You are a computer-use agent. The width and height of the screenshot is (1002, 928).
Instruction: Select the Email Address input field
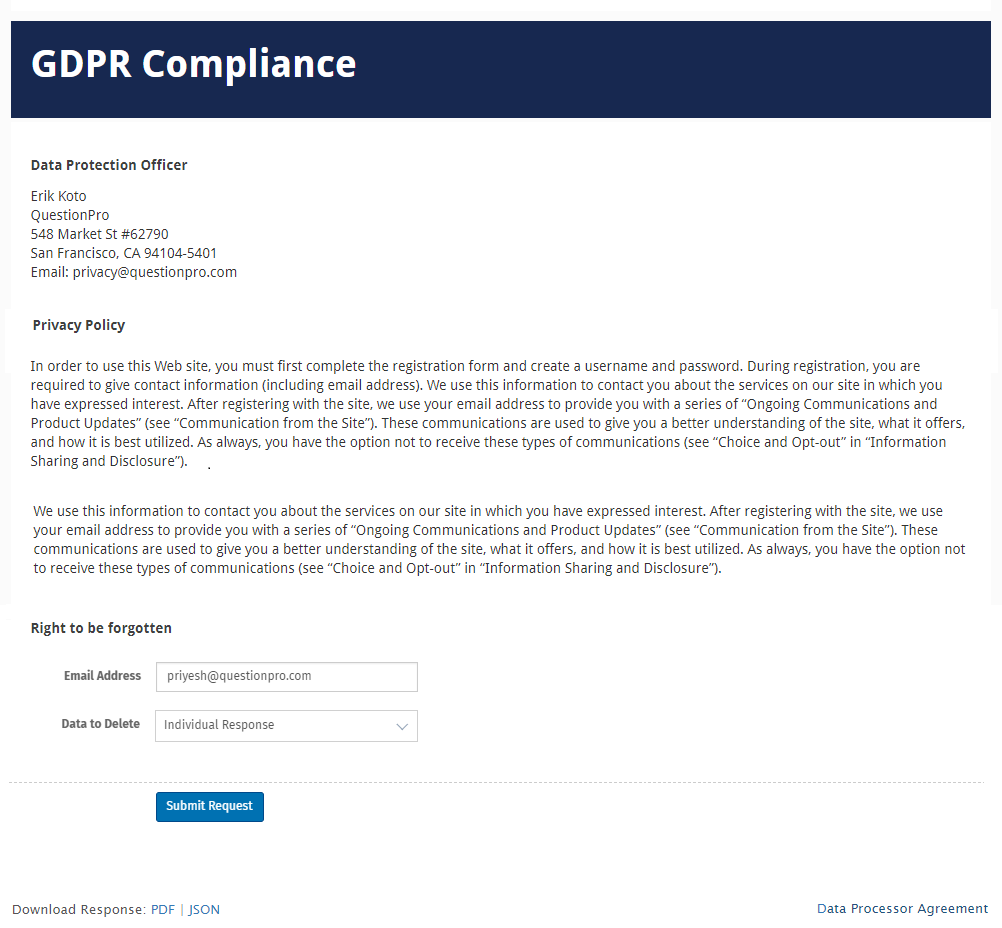coord(286,677)
